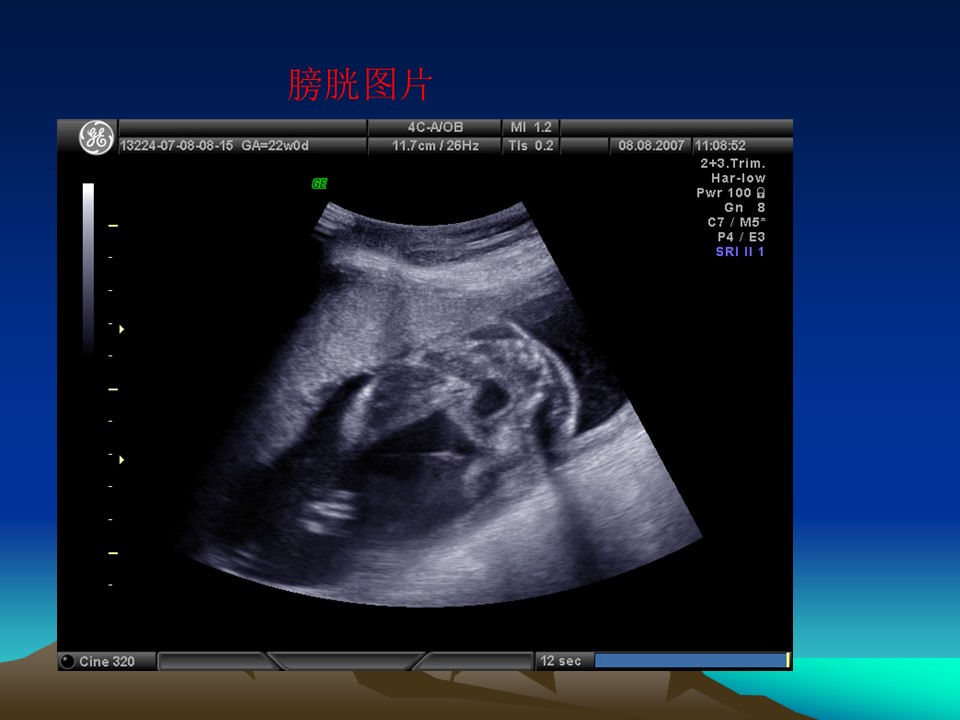
Task: Select the third blank tab in bottom bar
Action: pyautogui.click(x=477, y=661)
